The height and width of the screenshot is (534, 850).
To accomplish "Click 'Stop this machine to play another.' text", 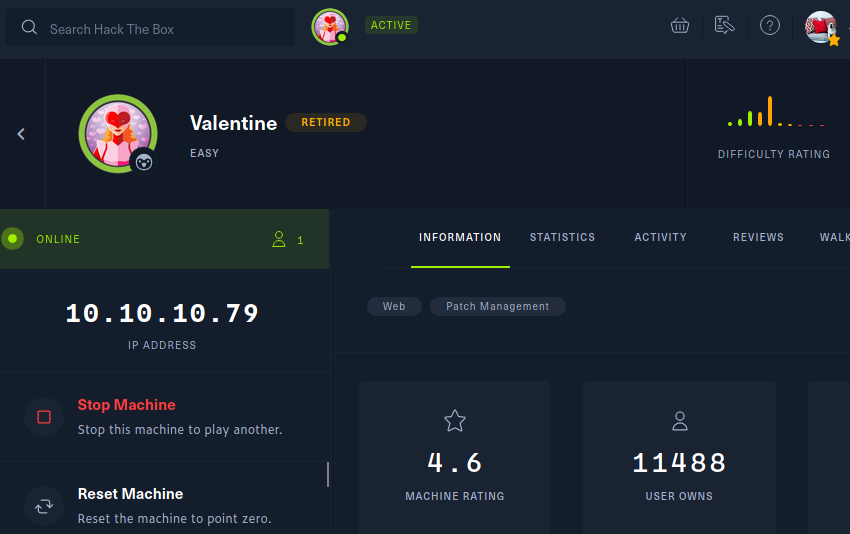I will 180,429.
